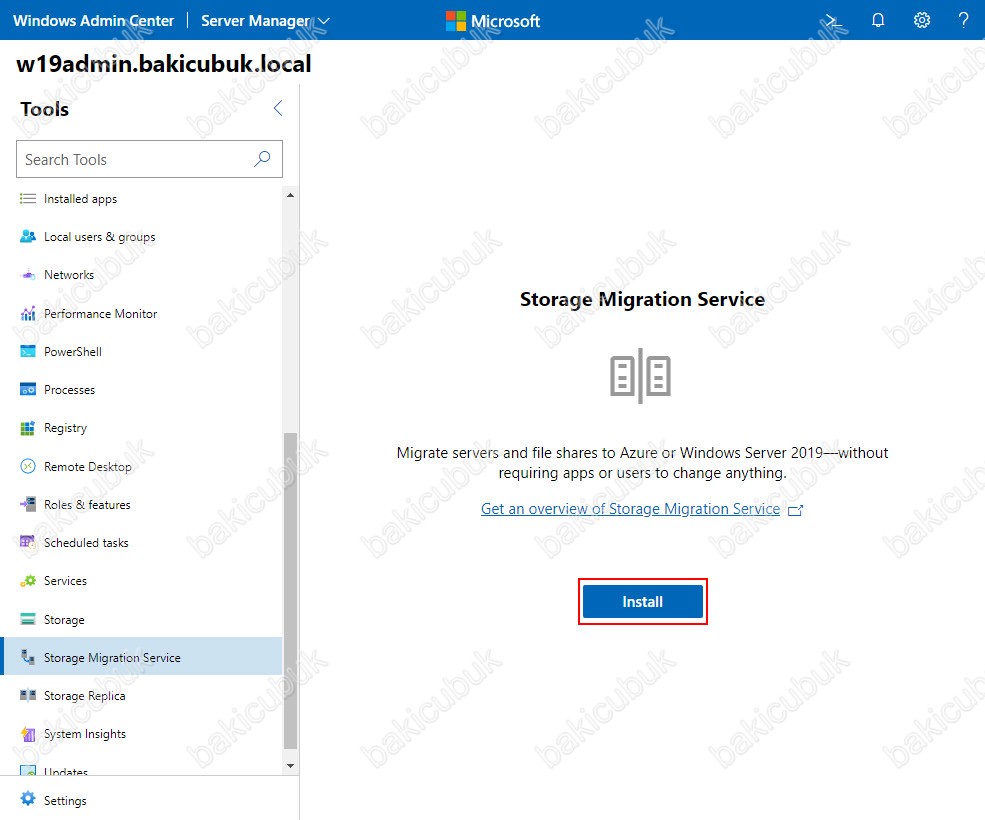The height and width of the screenshot is (820, 985).
Task: Click the Services gear icon
Action: pyautogui.click(x=28, y=581)
